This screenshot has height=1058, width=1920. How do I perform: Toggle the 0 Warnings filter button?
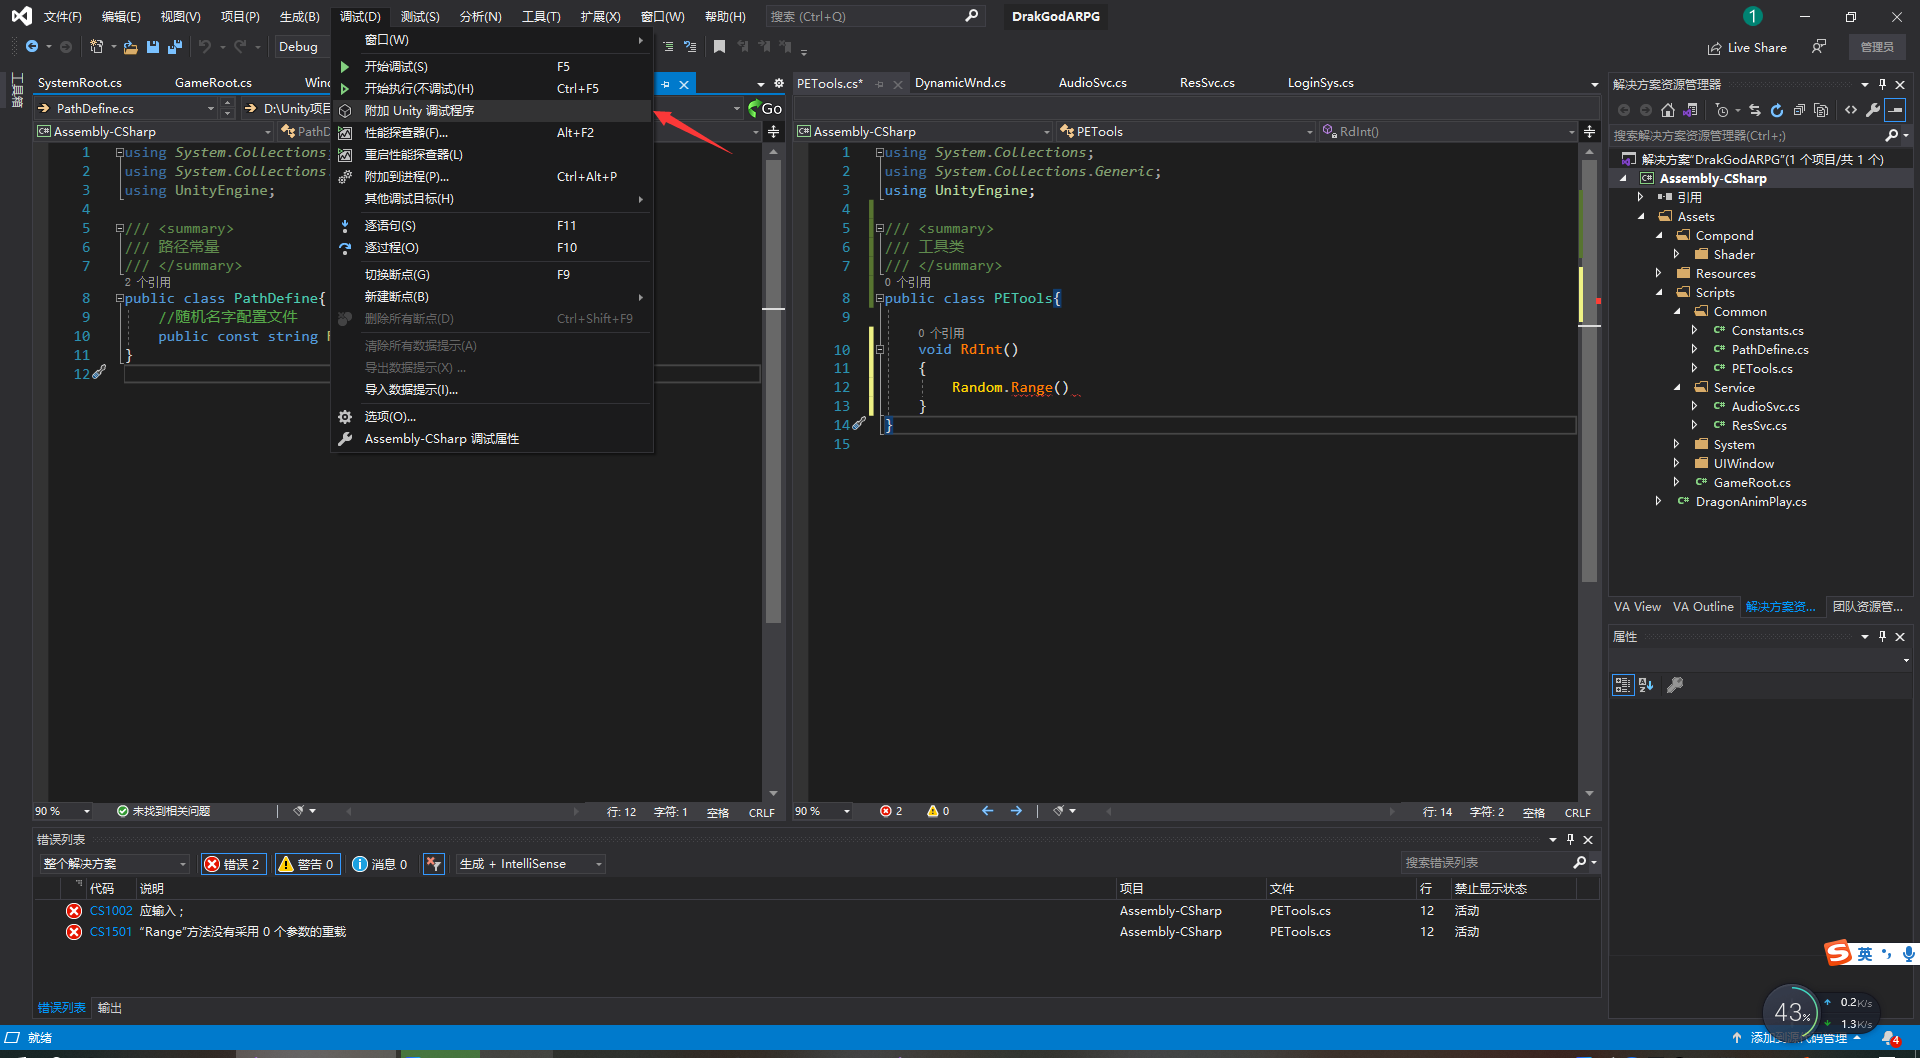(307, 864)
